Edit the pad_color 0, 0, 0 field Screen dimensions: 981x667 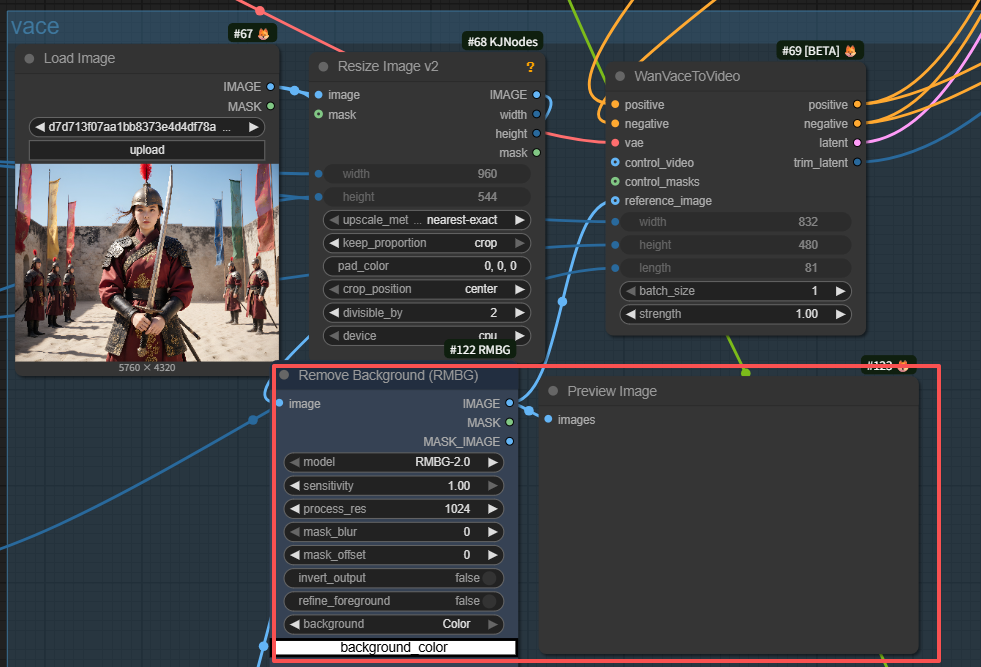pos(427,267)
